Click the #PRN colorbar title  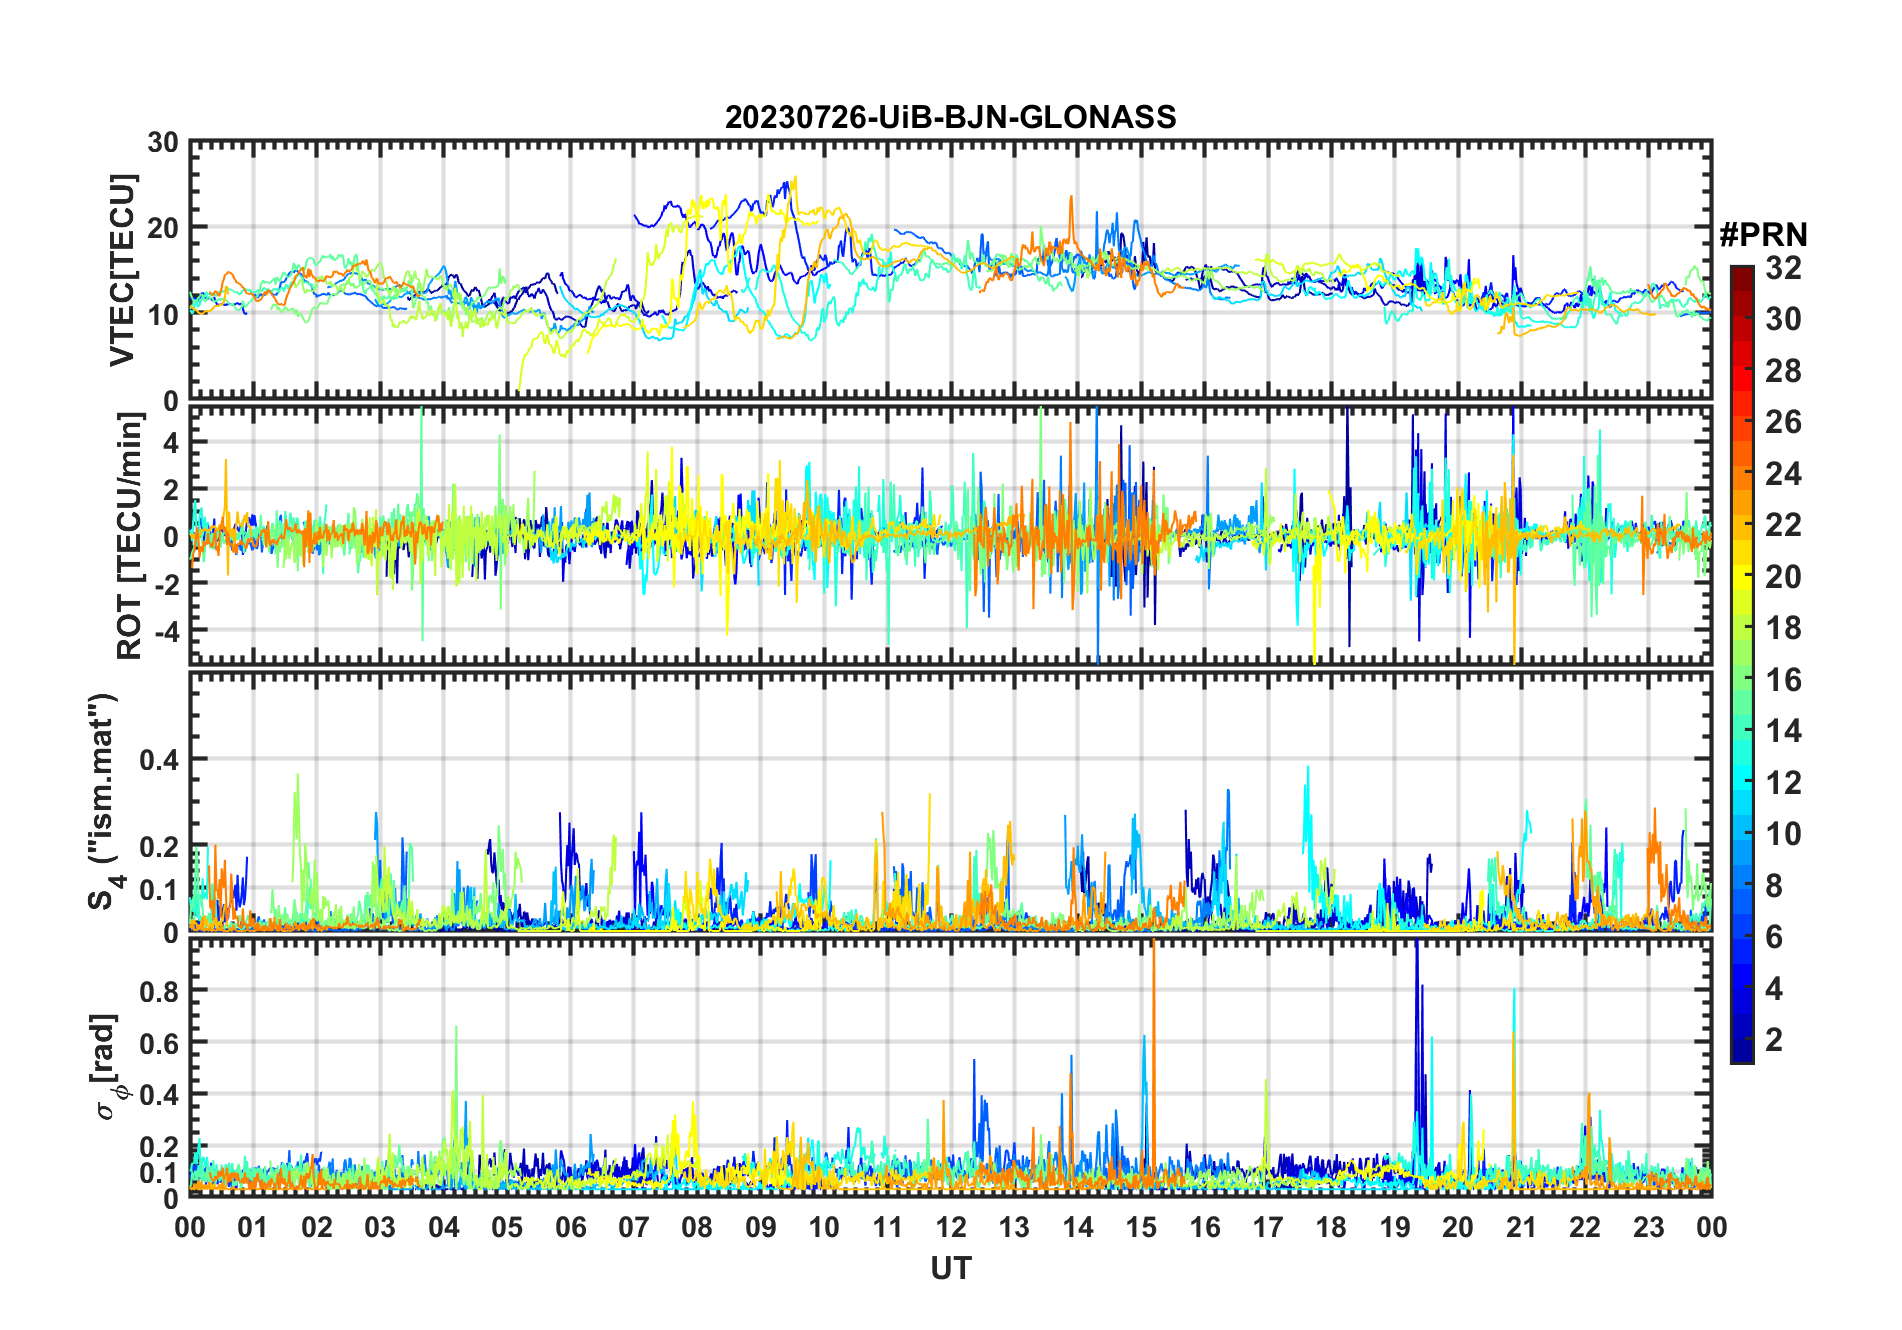(1763, 235)
